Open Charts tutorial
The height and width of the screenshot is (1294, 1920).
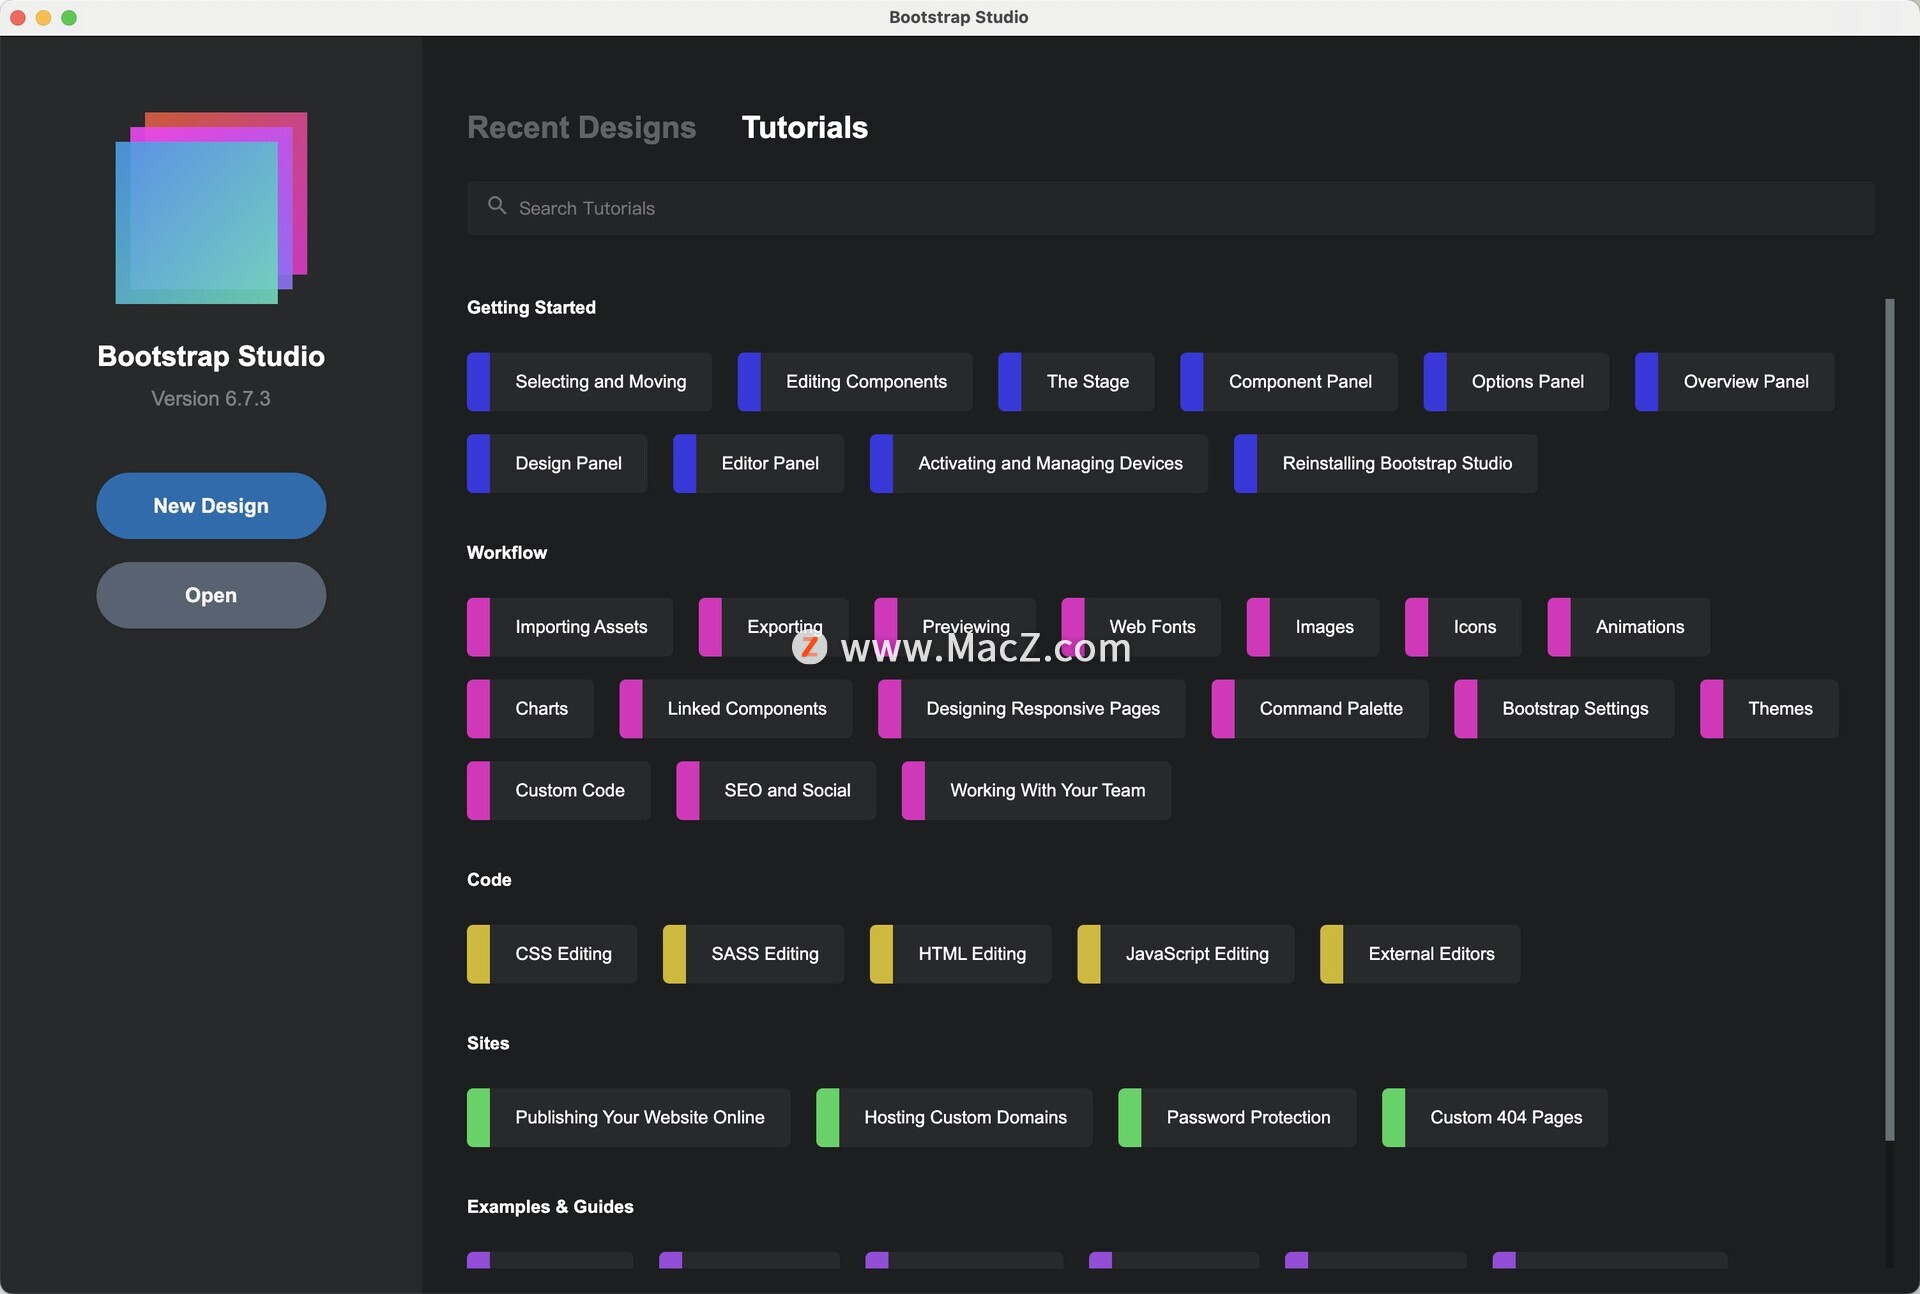[530, 709]
